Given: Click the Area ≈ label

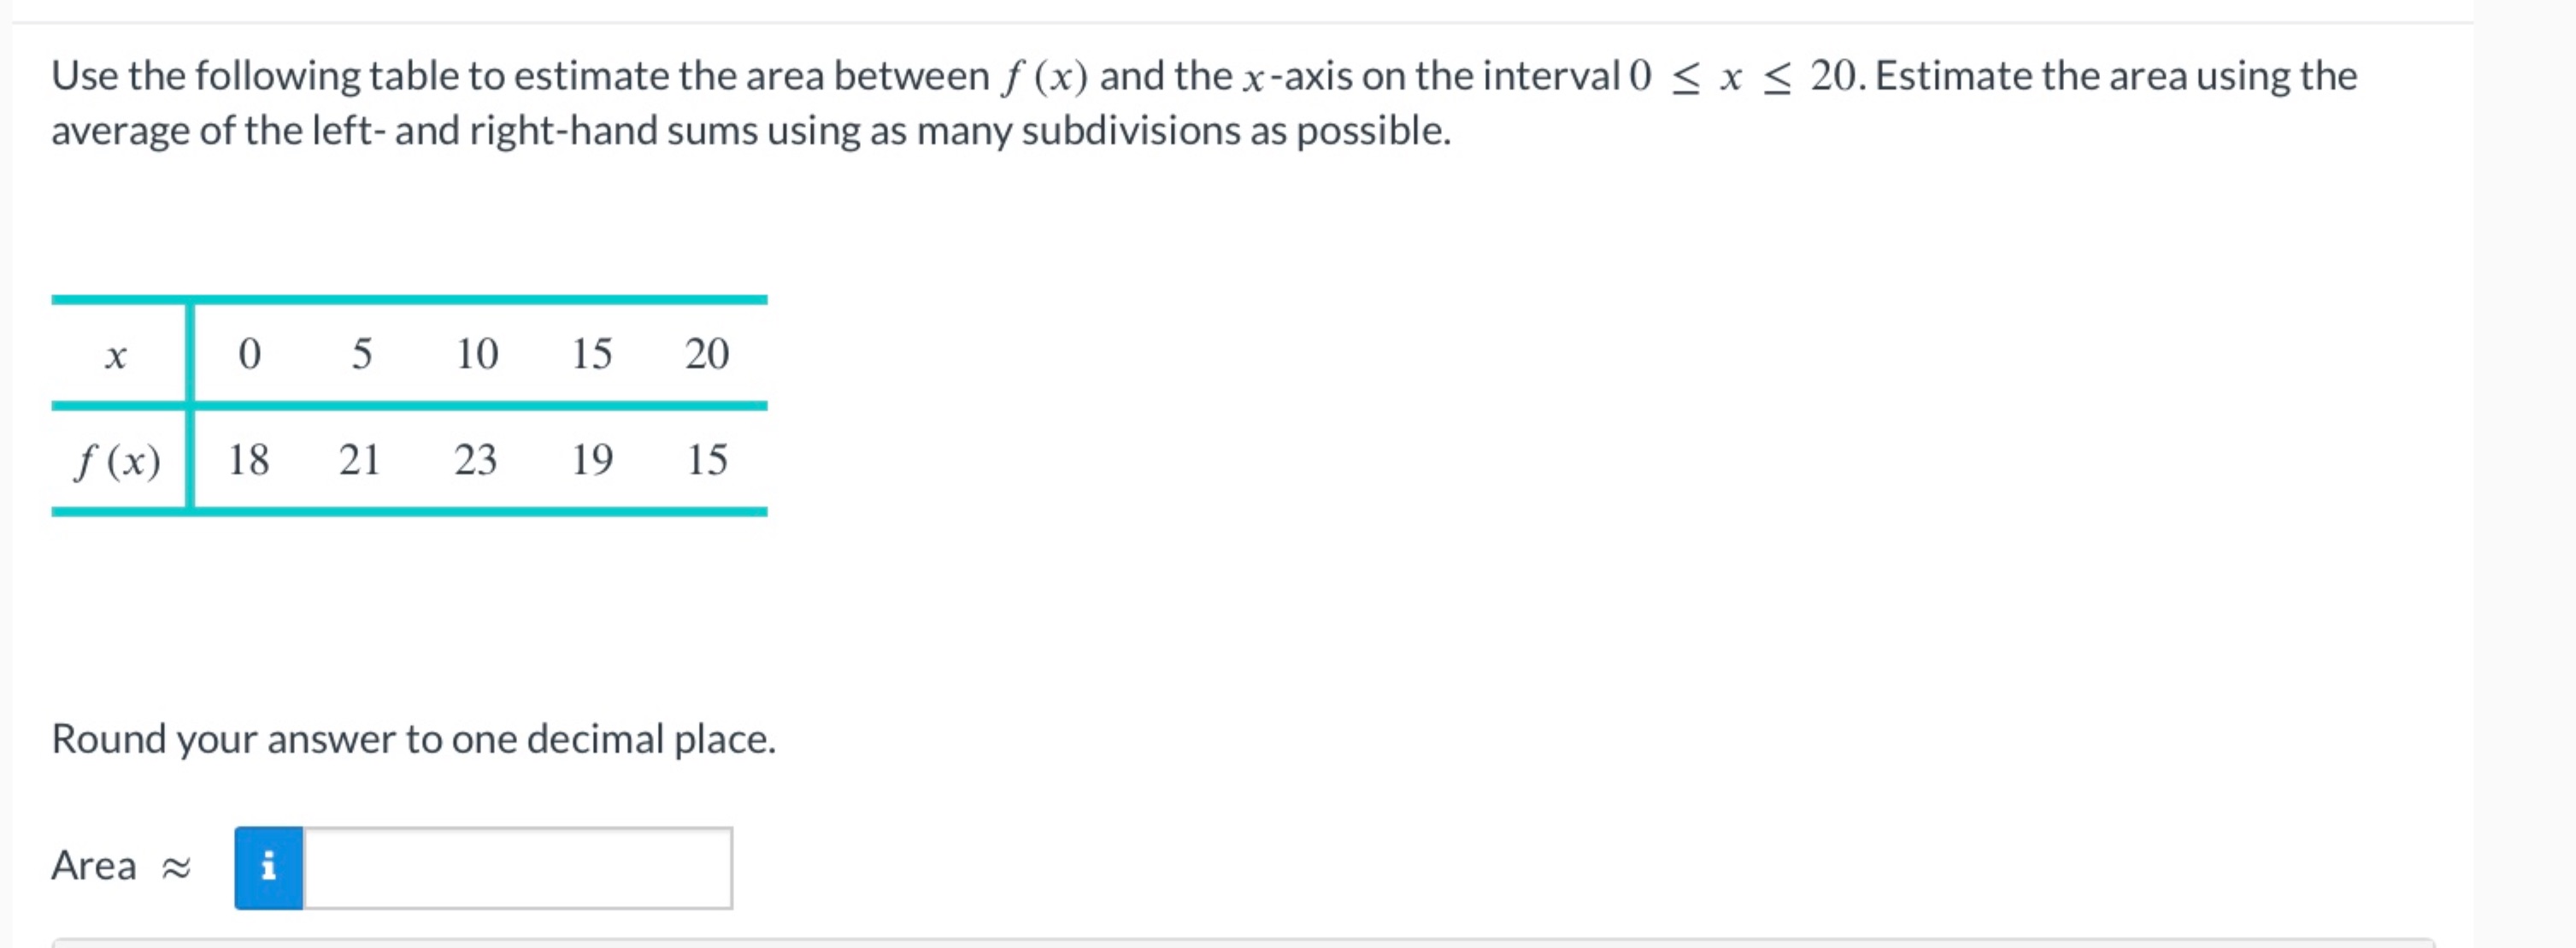Looking at the screenshot, I should coord(120,866).
